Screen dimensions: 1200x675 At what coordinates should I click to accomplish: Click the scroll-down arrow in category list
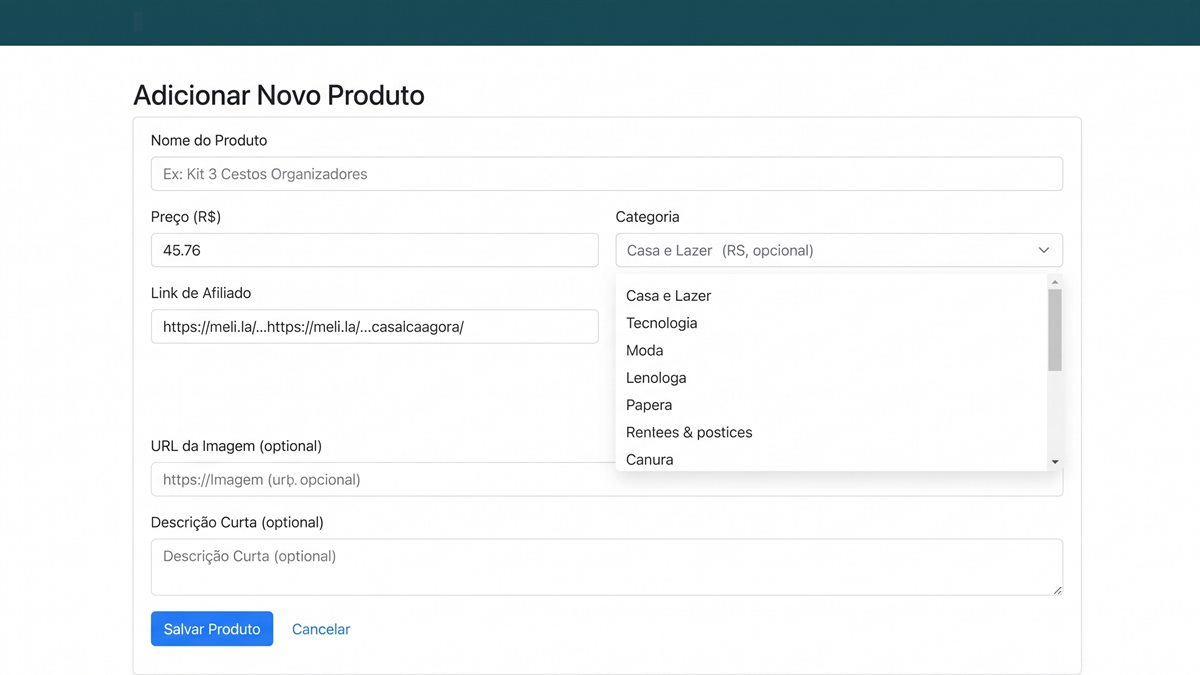click(1054, 462)
